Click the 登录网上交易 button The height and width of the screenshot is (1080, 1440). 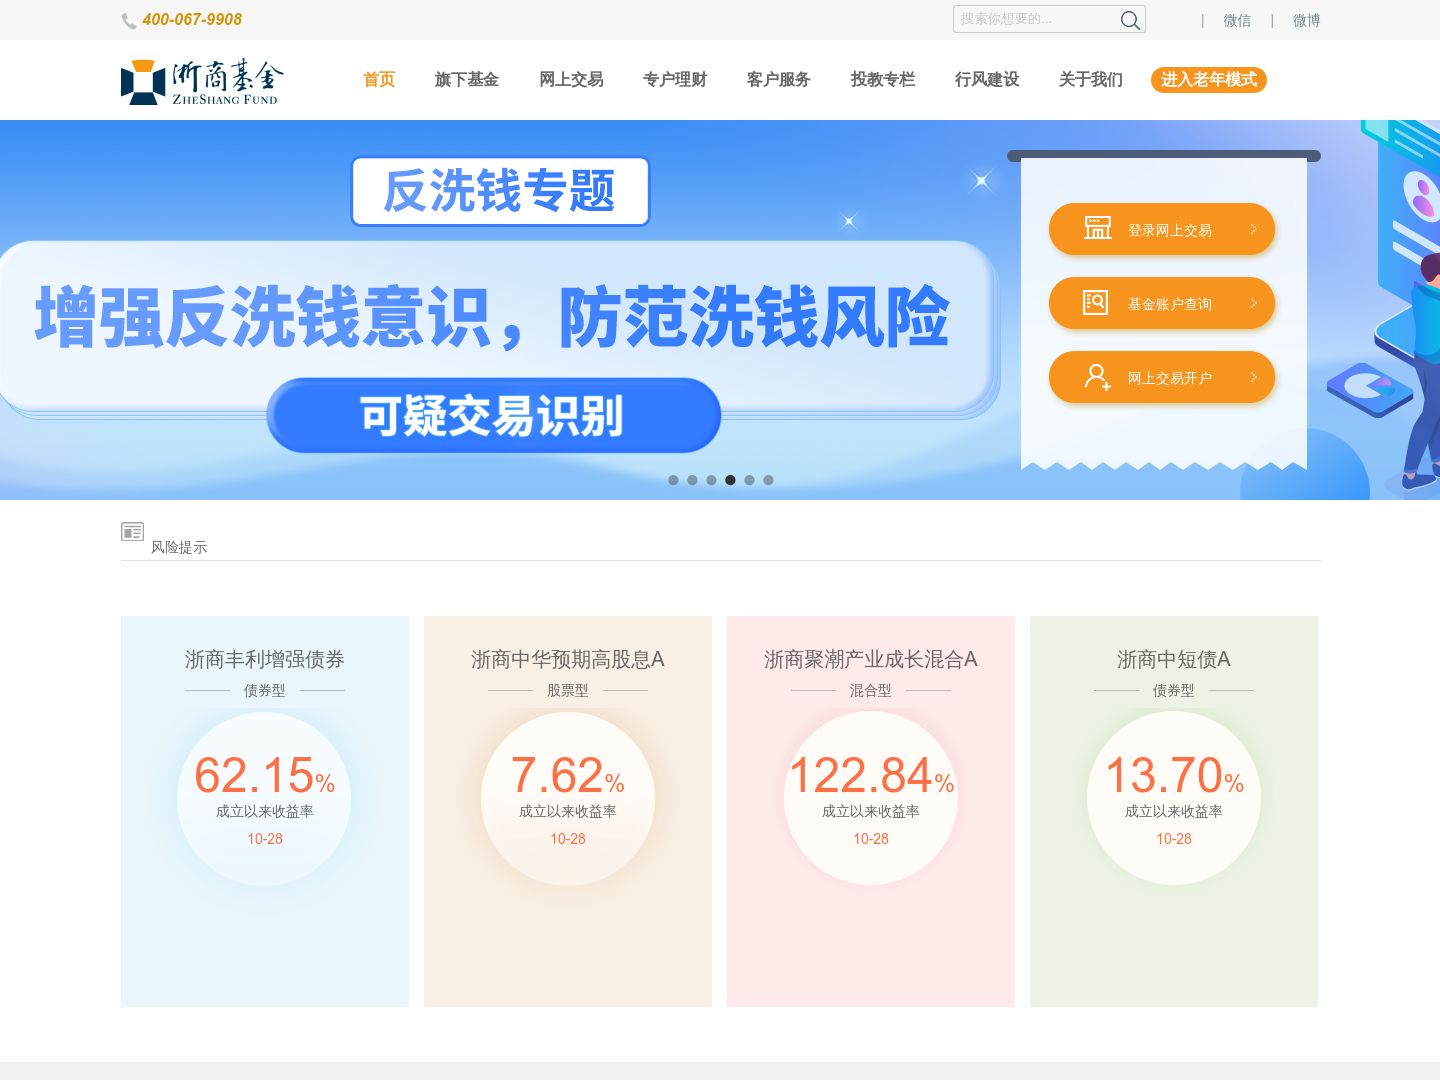tap(1162, 229)
